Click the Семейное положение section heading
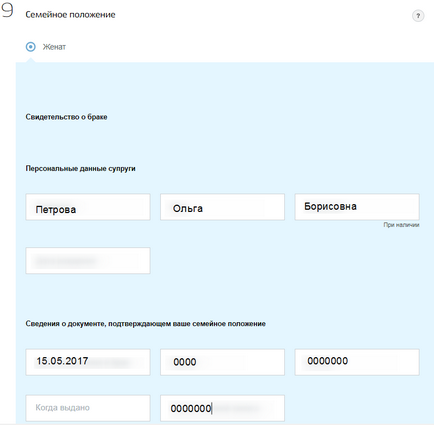Image resolution: width=434 pixels, height=425 pixels. 70,15
